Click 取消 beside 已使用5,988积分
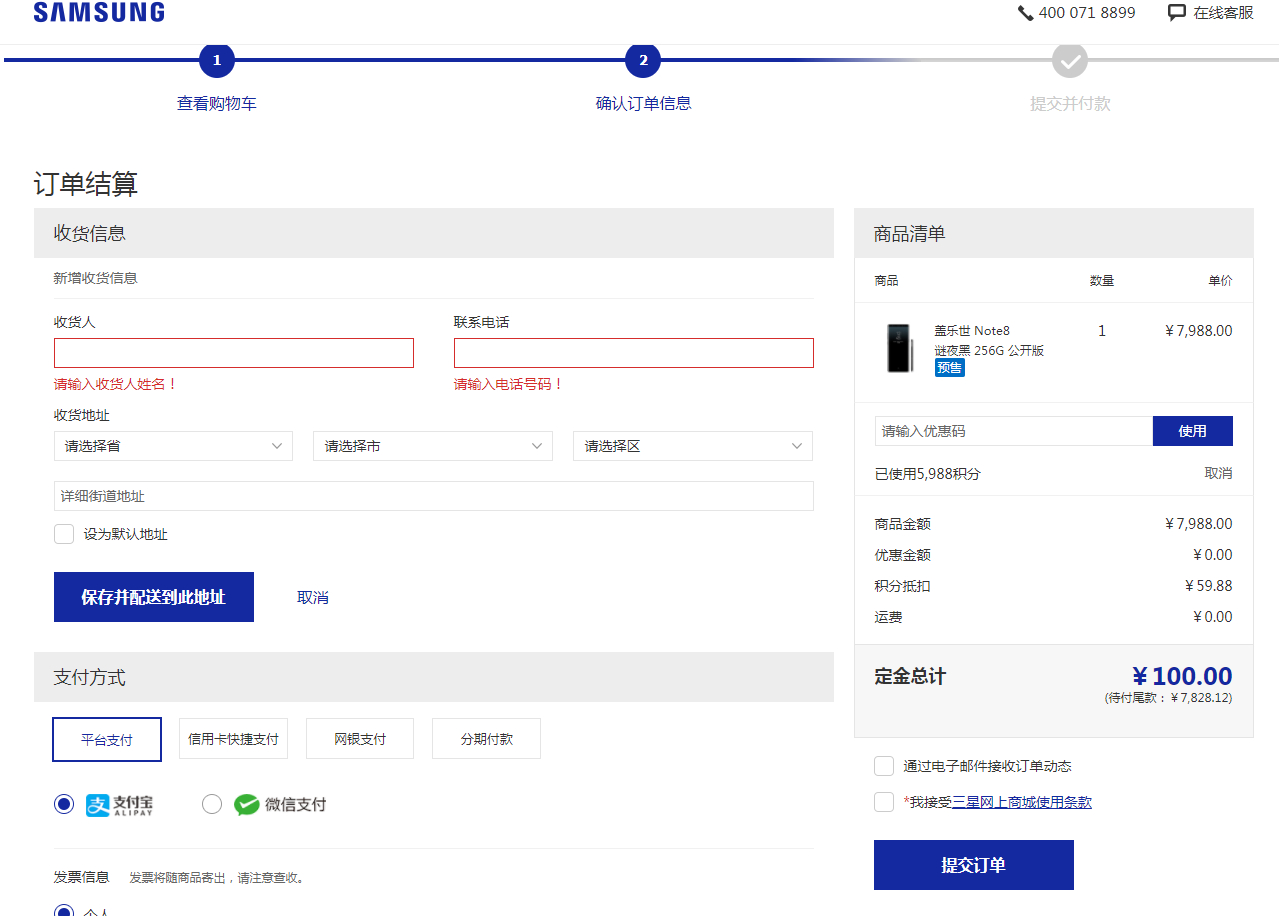 click(x=1218, y=473)
